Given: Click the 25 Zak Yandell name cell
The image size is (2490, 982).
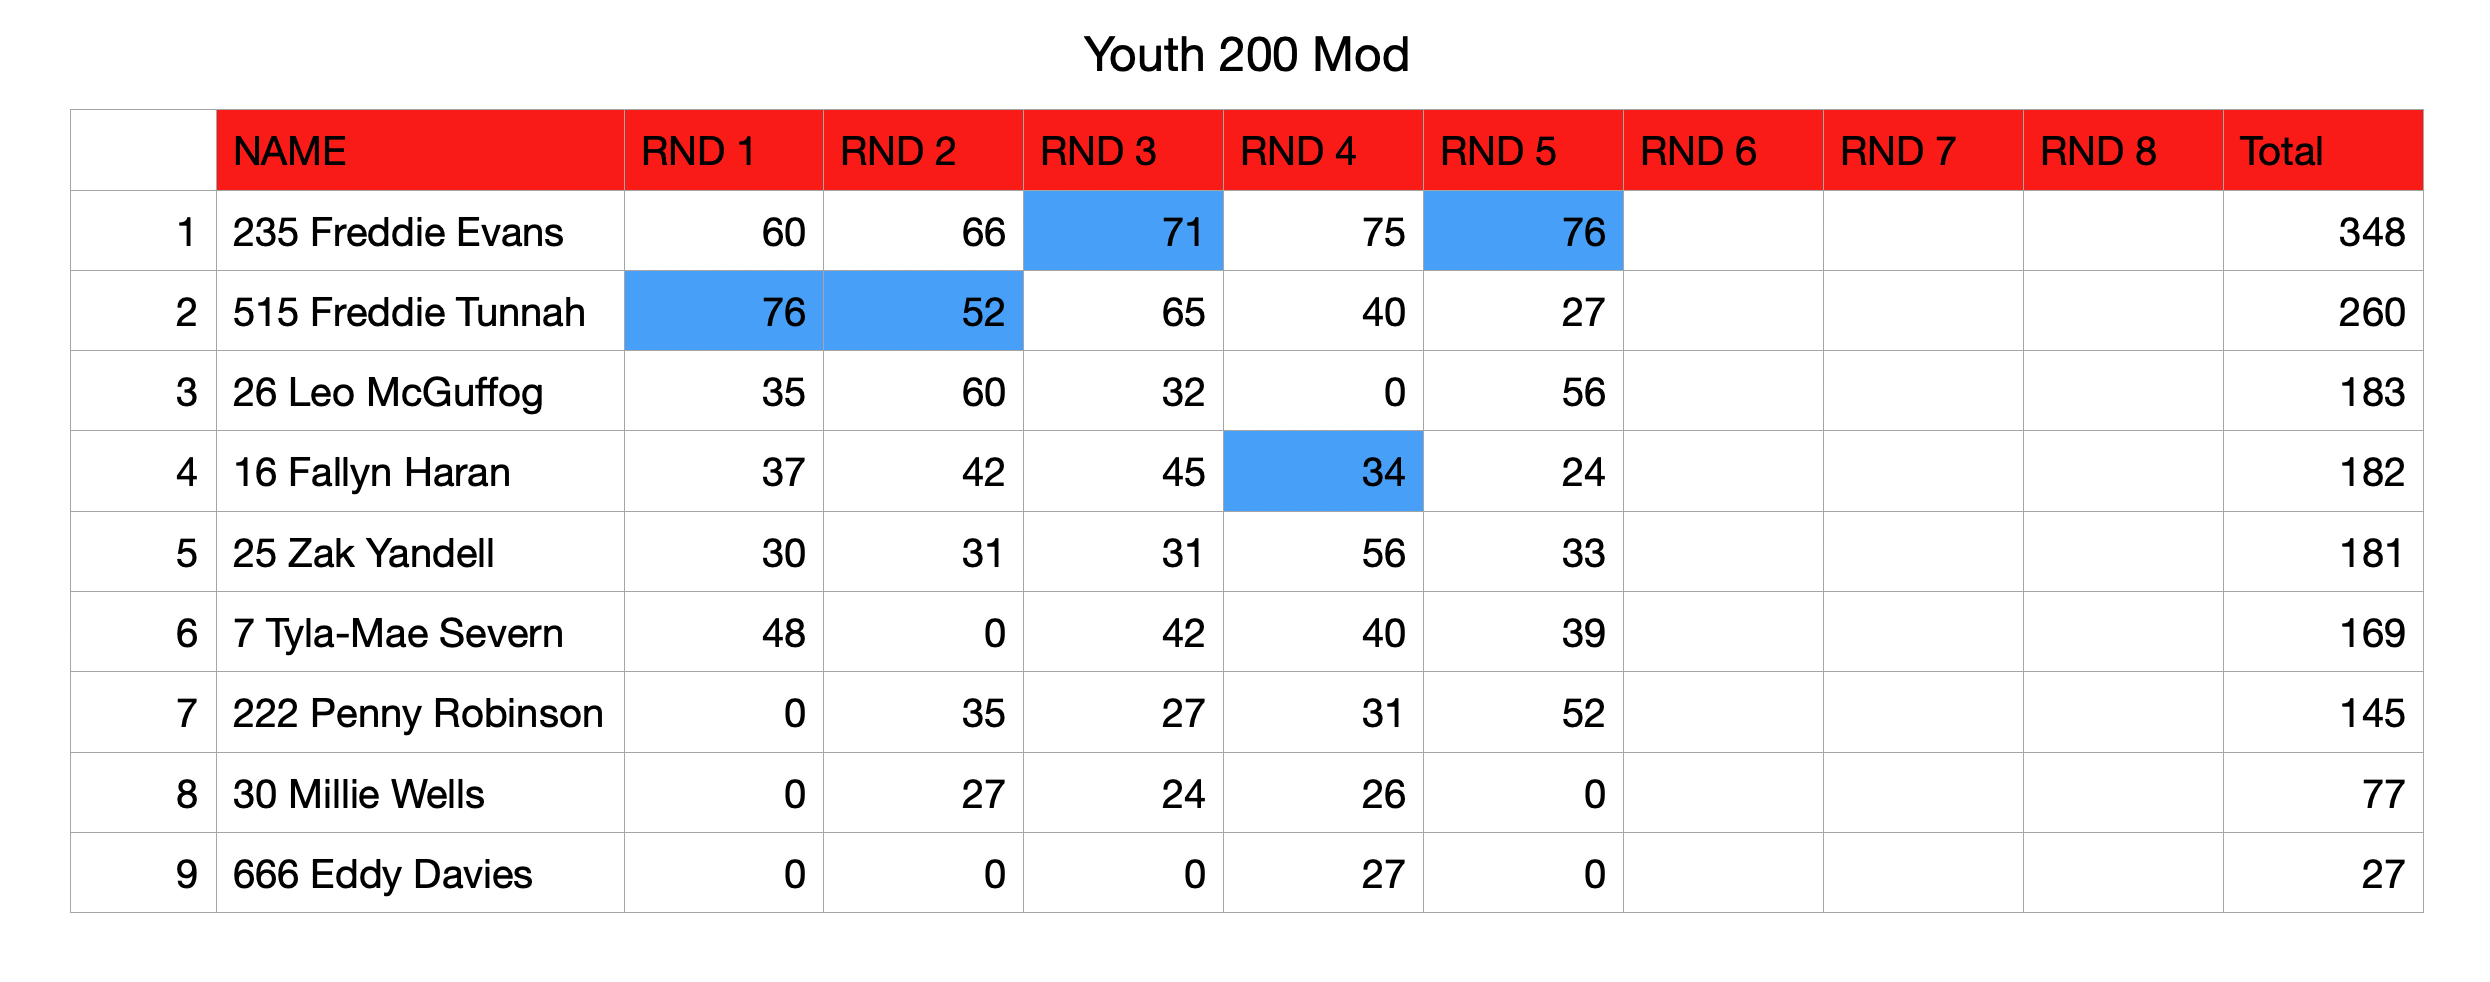Looking at the screenshot, I should pos(420,552).
